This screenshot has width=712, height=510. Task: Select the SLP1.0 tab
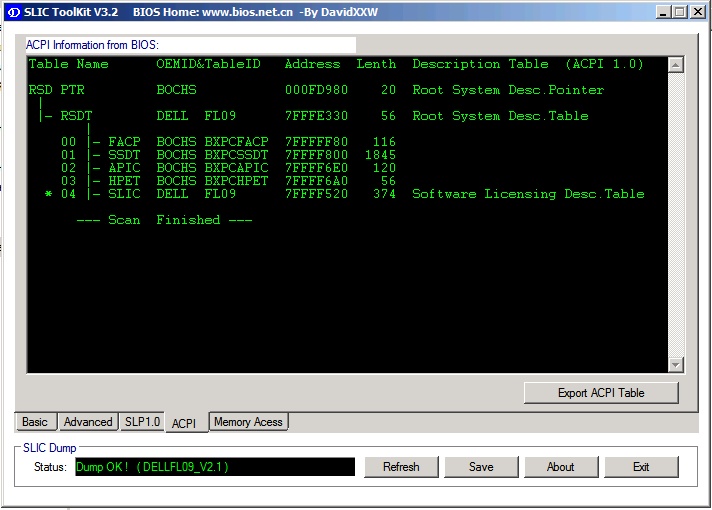pos(142,422)
